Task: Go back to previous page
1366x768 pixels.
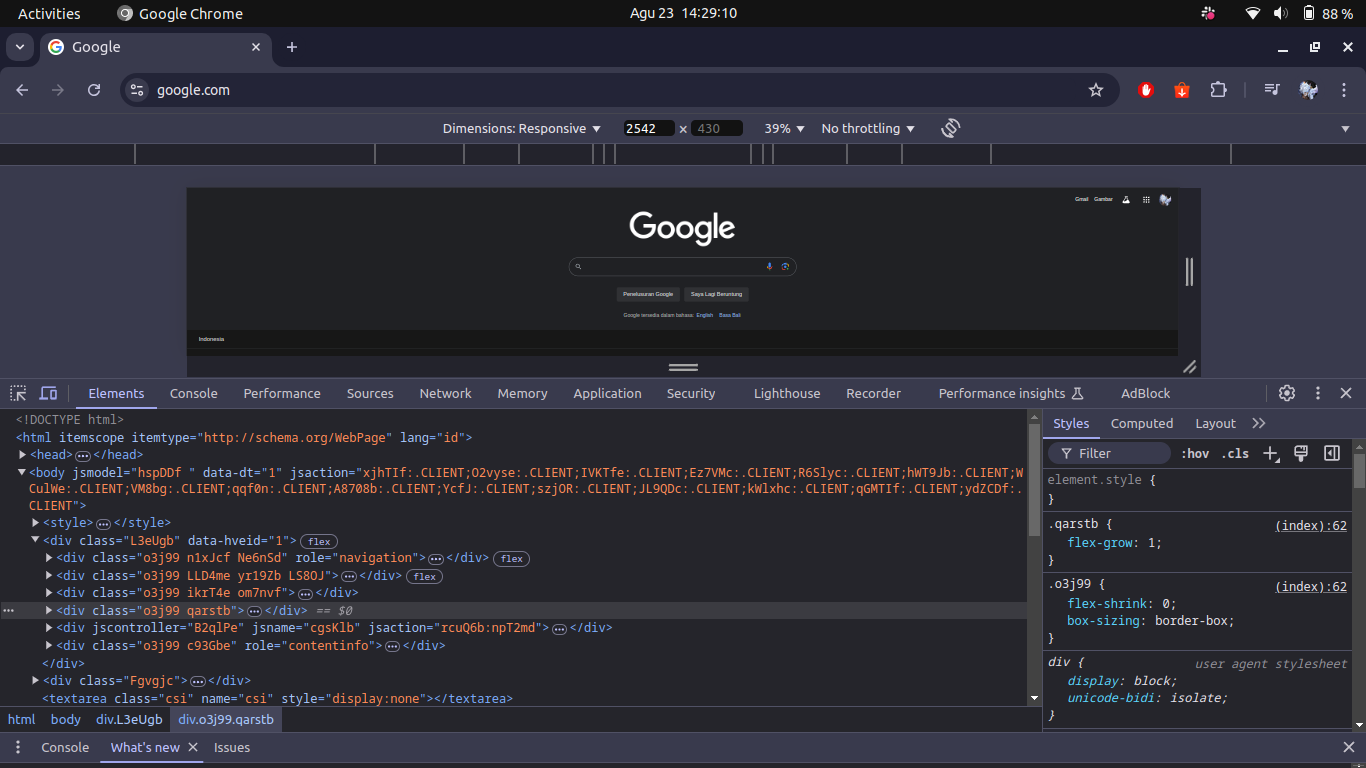Action: [22, 90]
